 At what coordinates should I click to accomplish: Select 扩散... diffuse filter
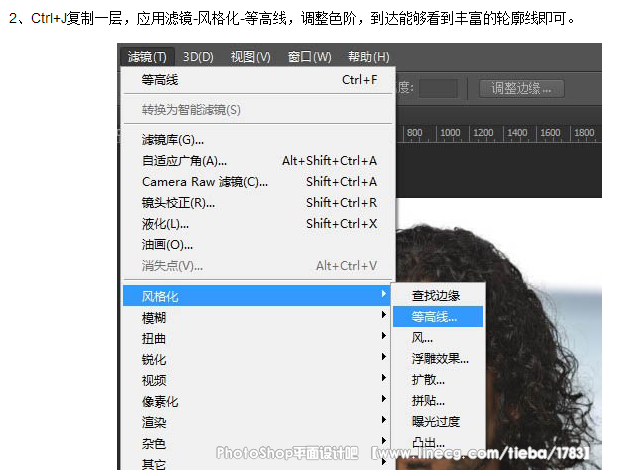tap(438, 380)
